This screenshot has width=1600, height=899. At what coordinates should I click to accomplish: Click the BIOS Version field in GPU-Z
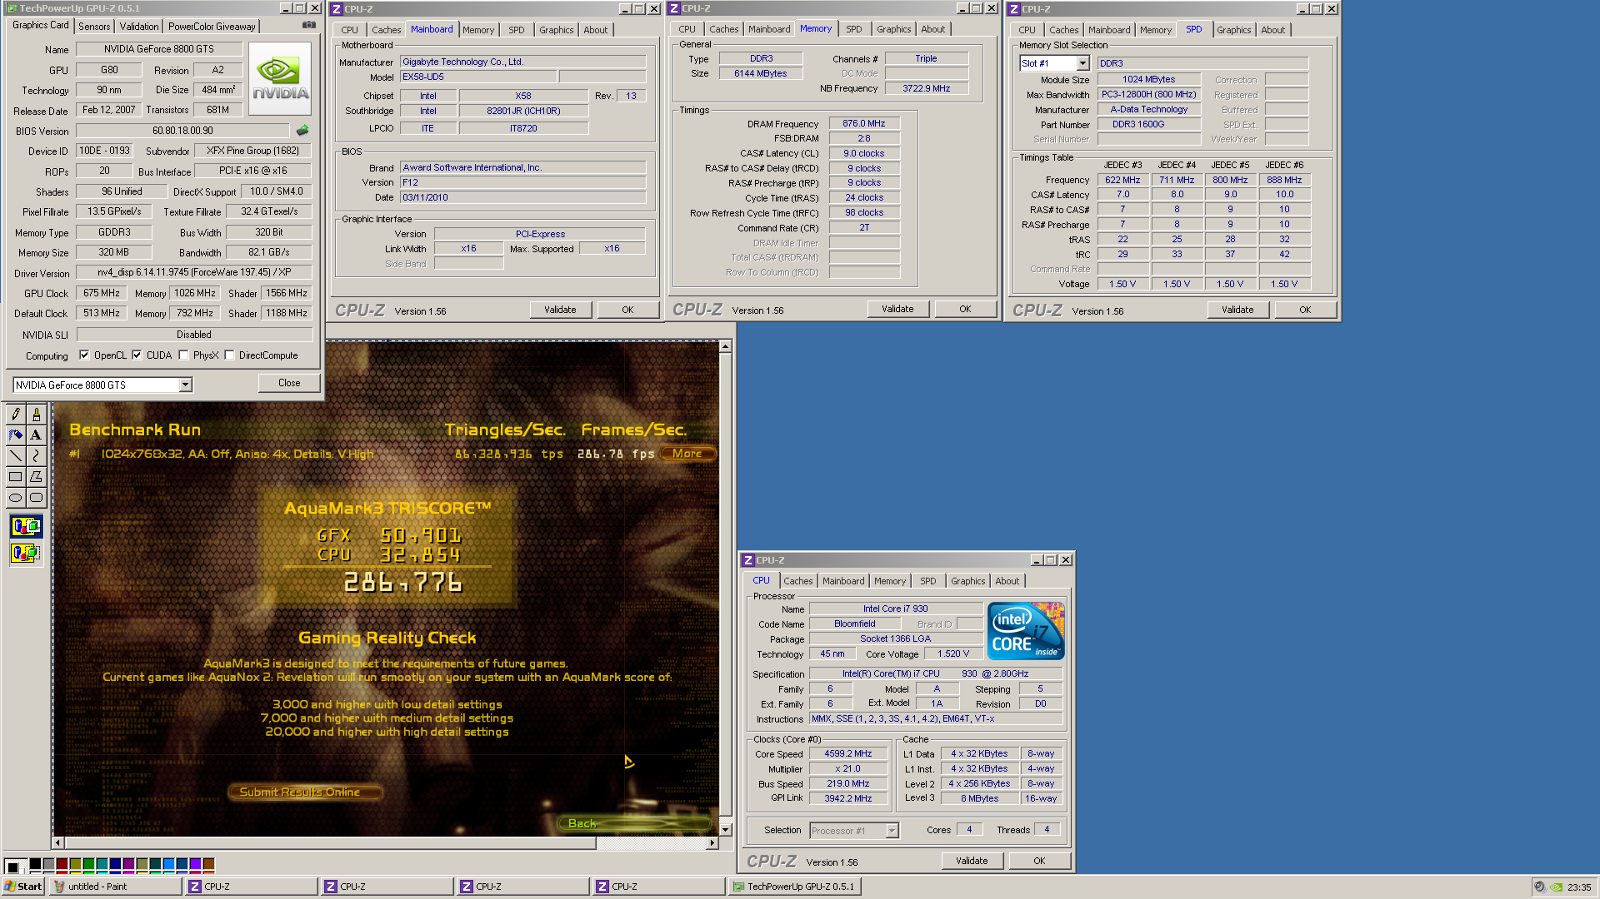183,131
